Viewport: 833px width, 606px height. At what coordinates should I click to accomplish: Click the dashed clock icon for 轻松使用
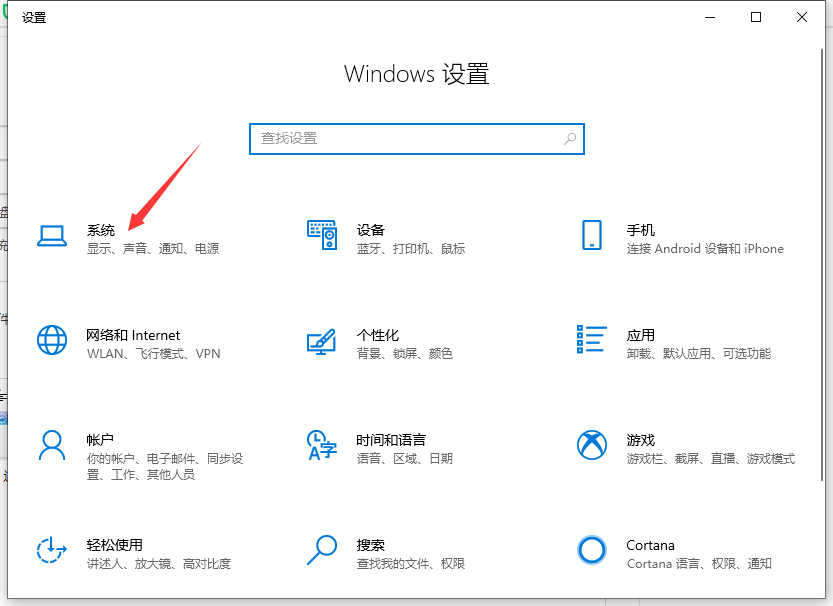(x=51, y=550)
